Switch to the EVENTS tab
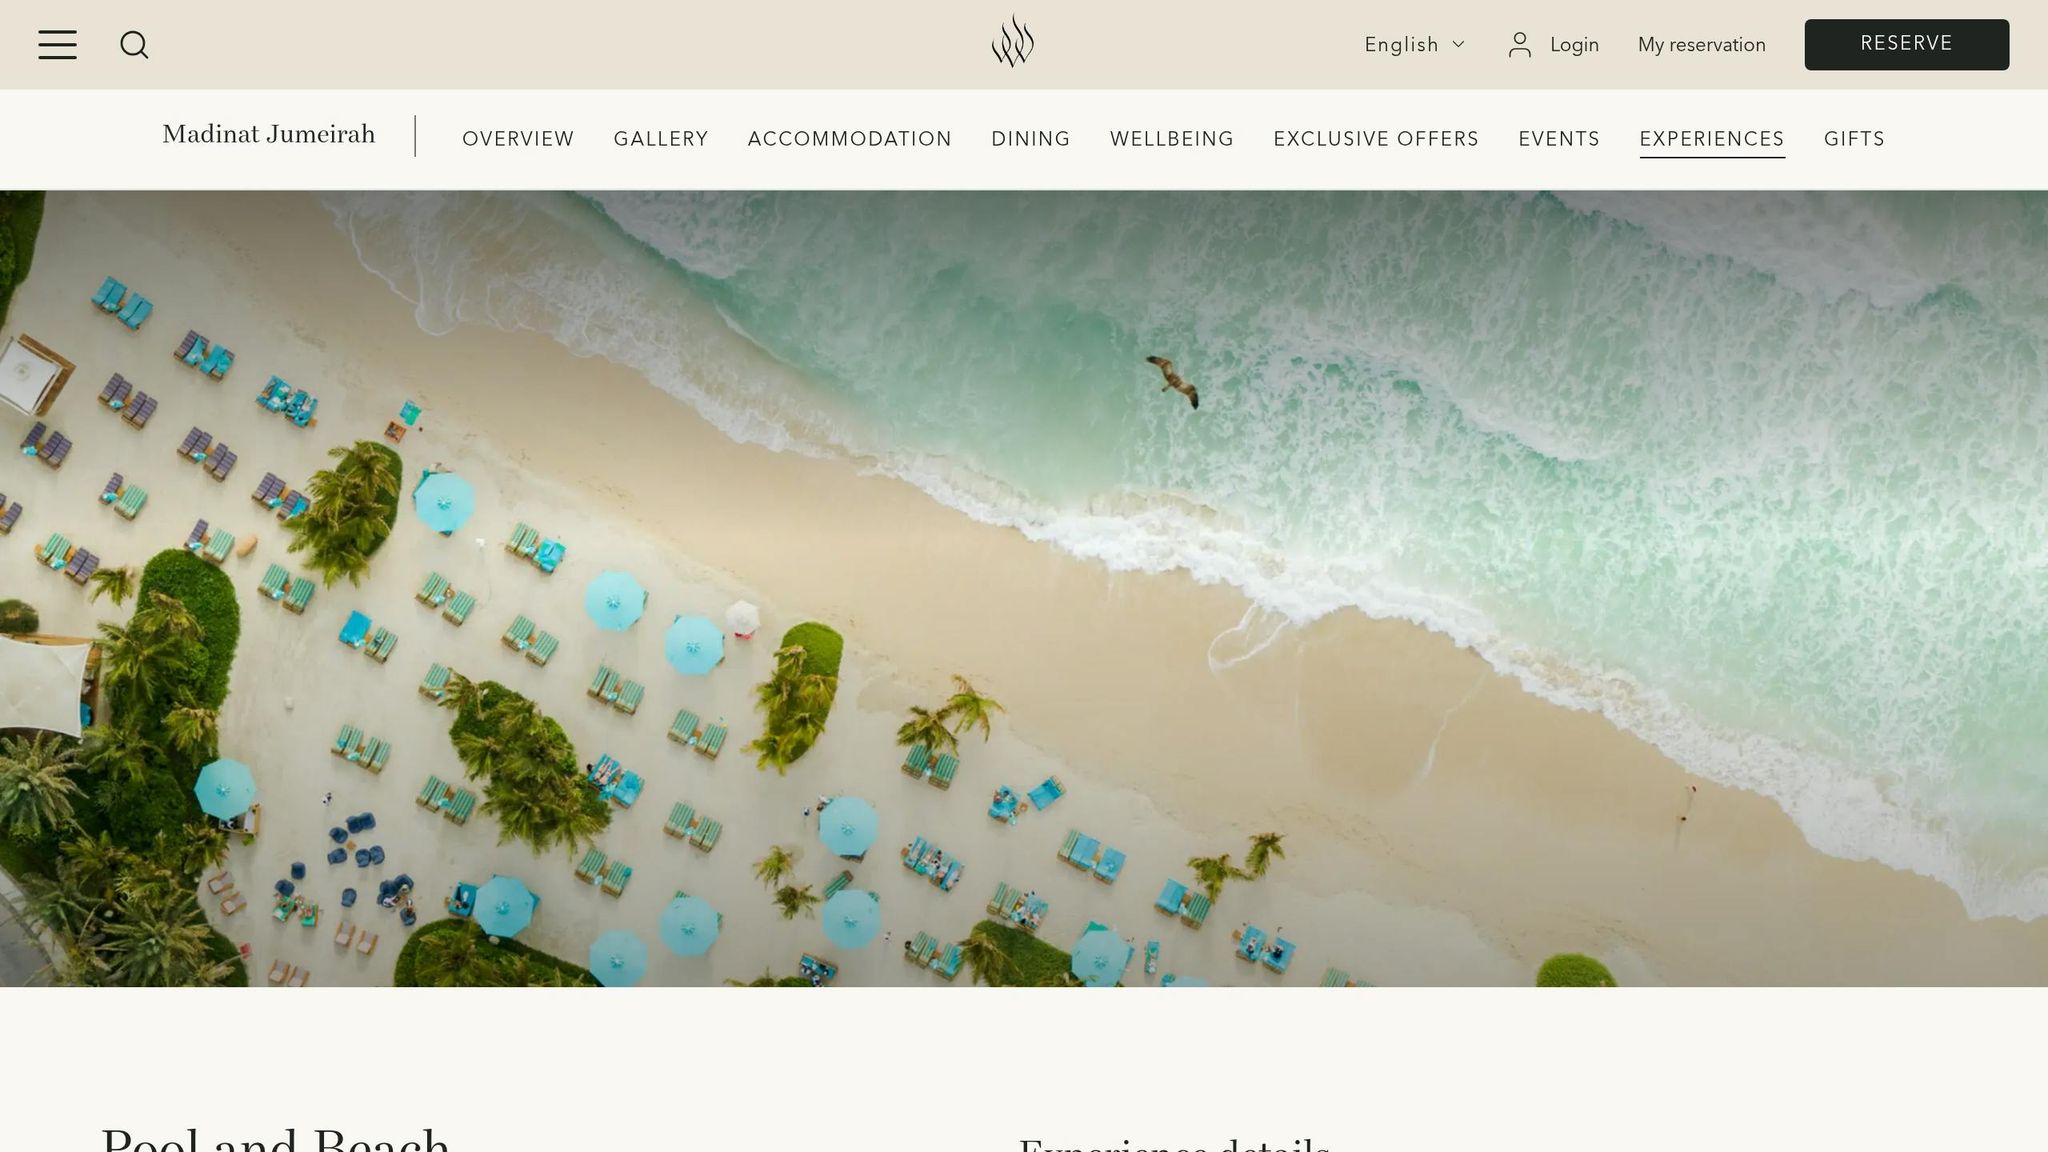This screenshot has height=1152, width=2048. coord(1559,139)
